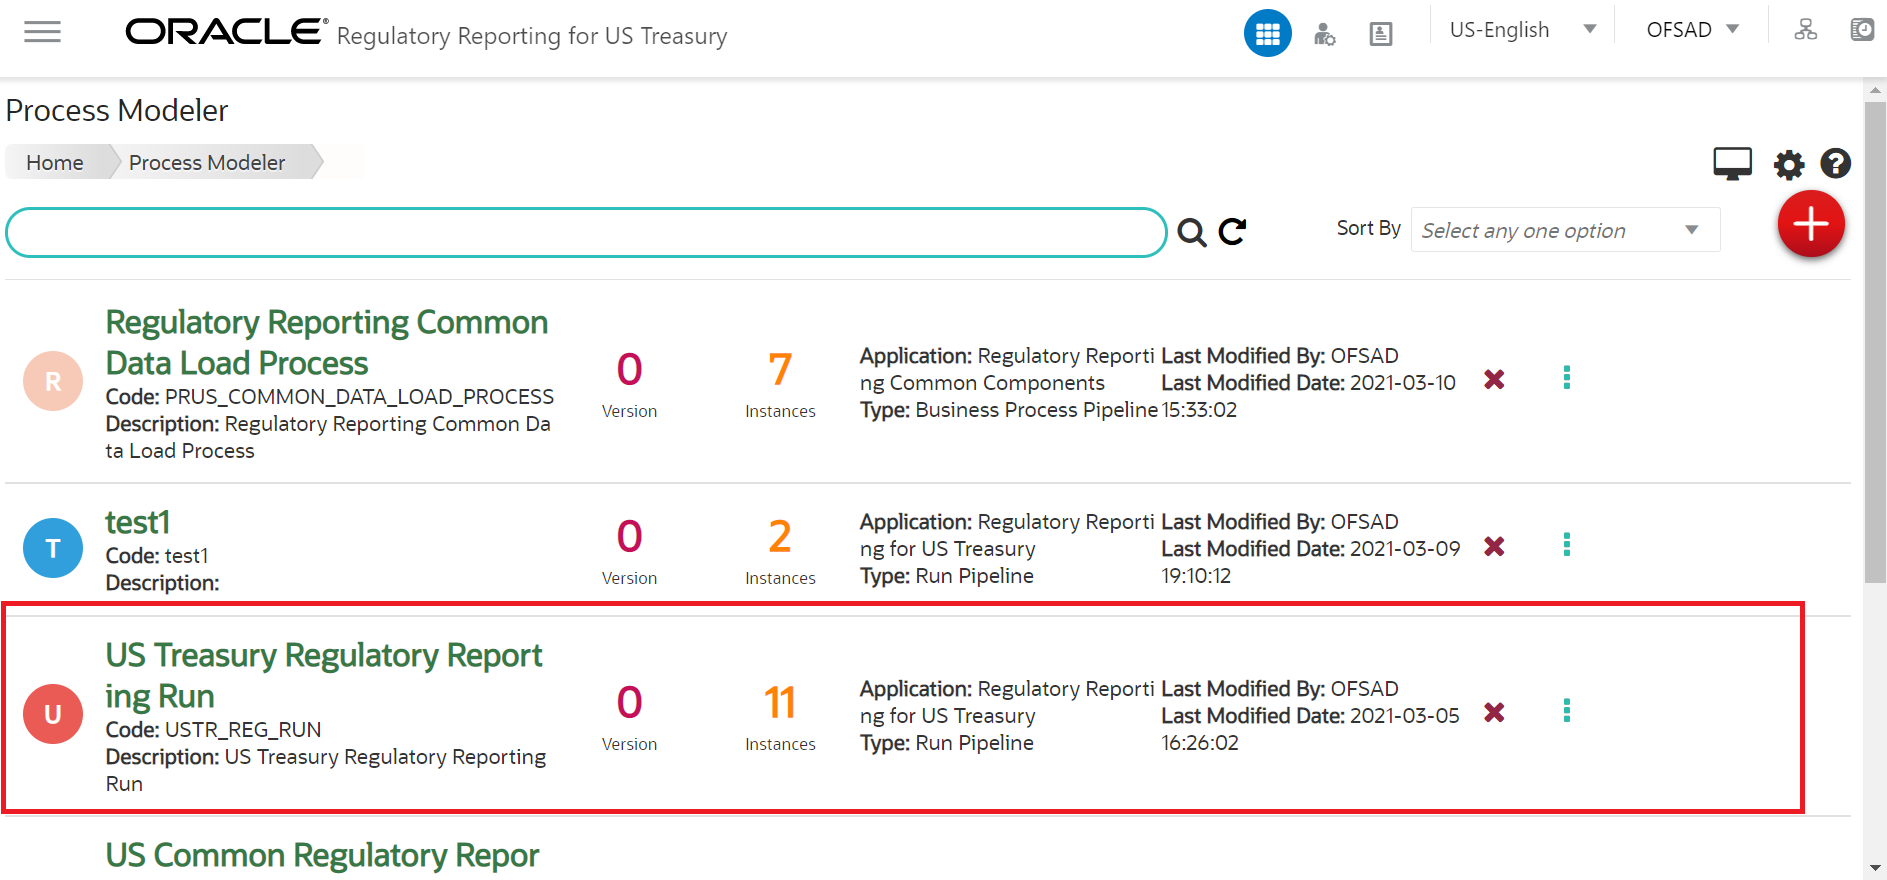This screenshot has width=1887, height=880.
Task: Click the R avatar circle
Action: point(53,381)
